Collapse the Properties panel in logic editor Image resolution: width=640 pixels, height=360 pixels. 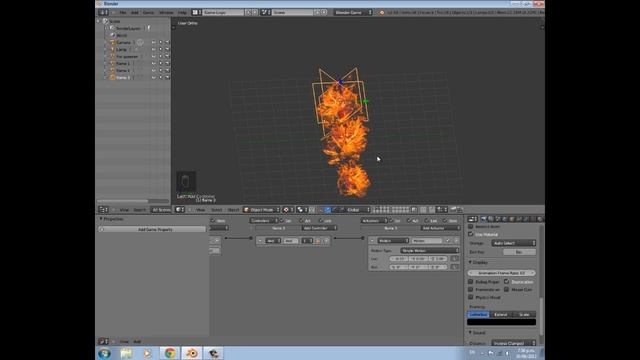pyautogui.click(x=101, y=219)
